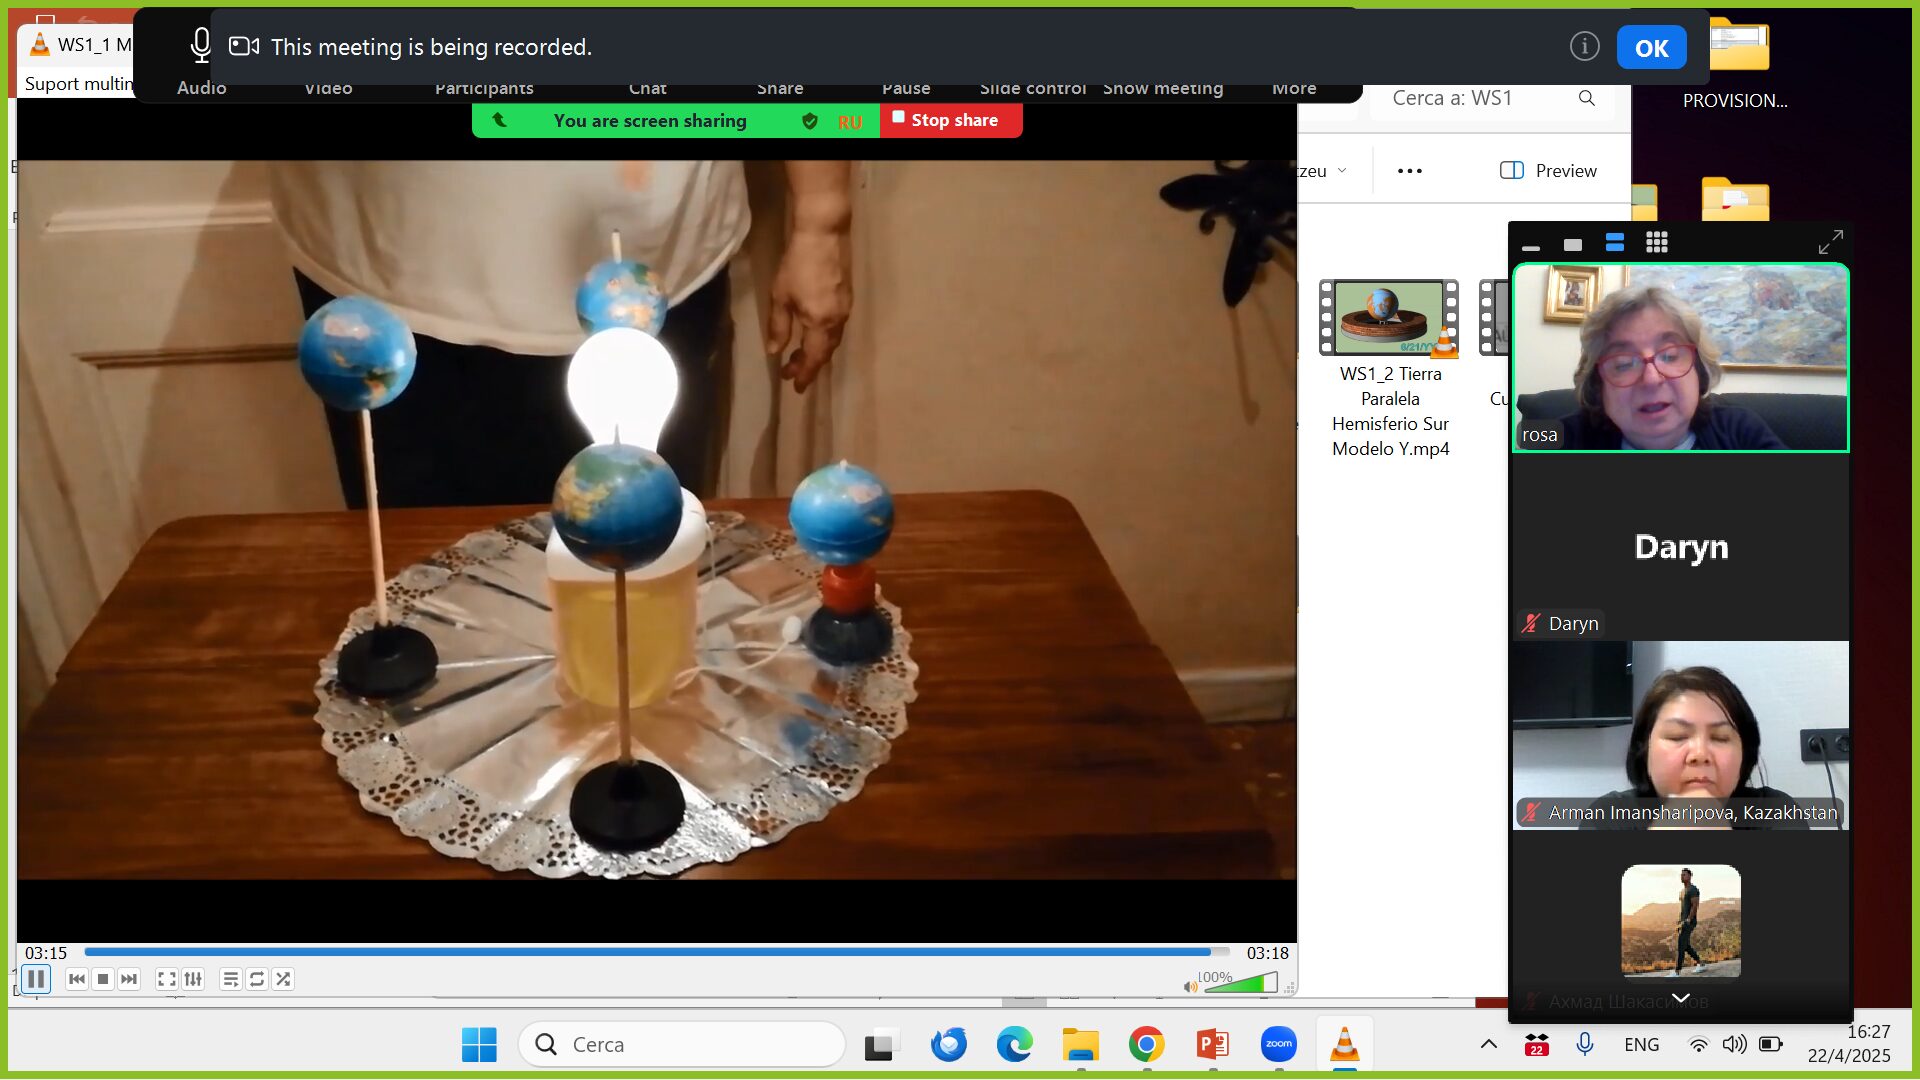Viewport: 1920px width, 1080px height.
Task: Toggle VLC fullscreen video mode
Action: click(x=167, y=979)
